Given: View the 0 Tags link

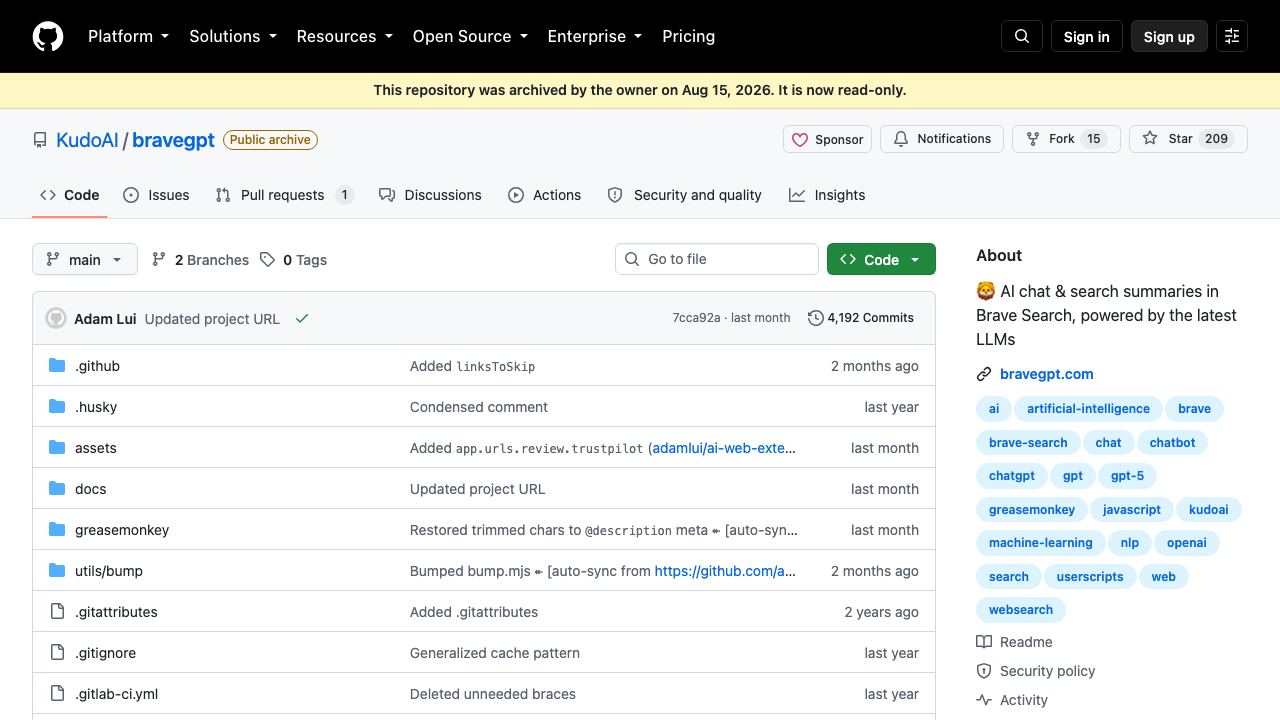Looking at the screenshot, I should tap(293, 260).
